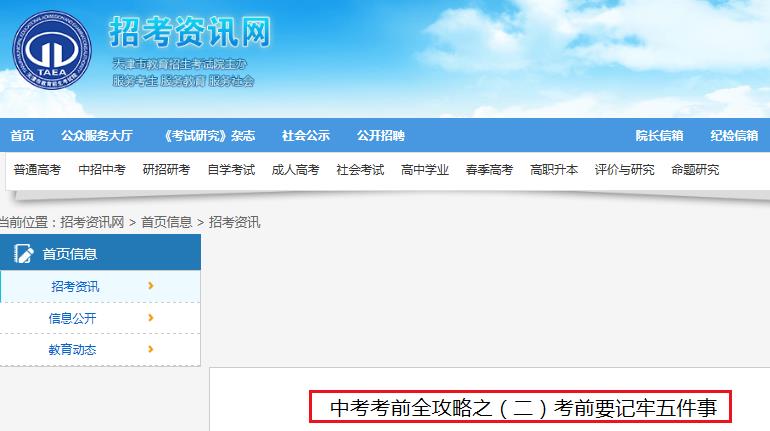Open 评价与研究 category link

(625, 170)
